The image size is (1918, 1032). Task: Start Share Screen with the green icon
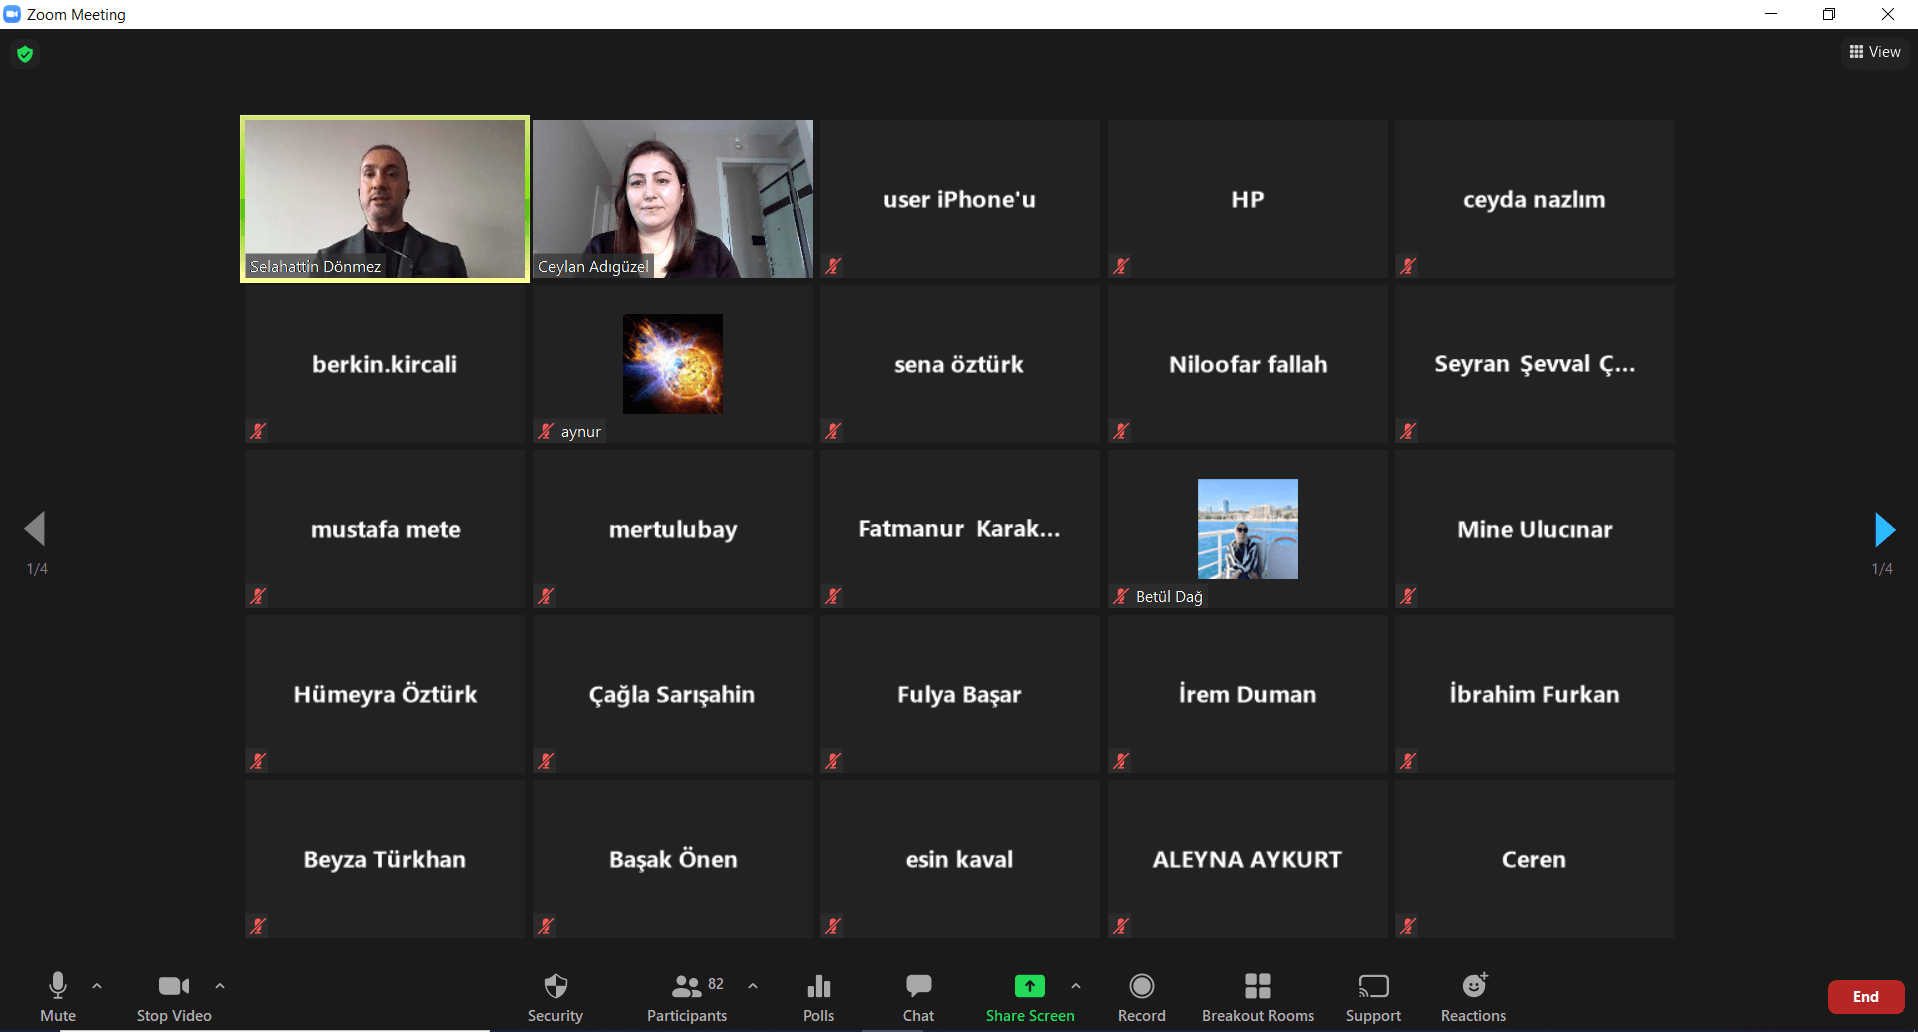1029,986
